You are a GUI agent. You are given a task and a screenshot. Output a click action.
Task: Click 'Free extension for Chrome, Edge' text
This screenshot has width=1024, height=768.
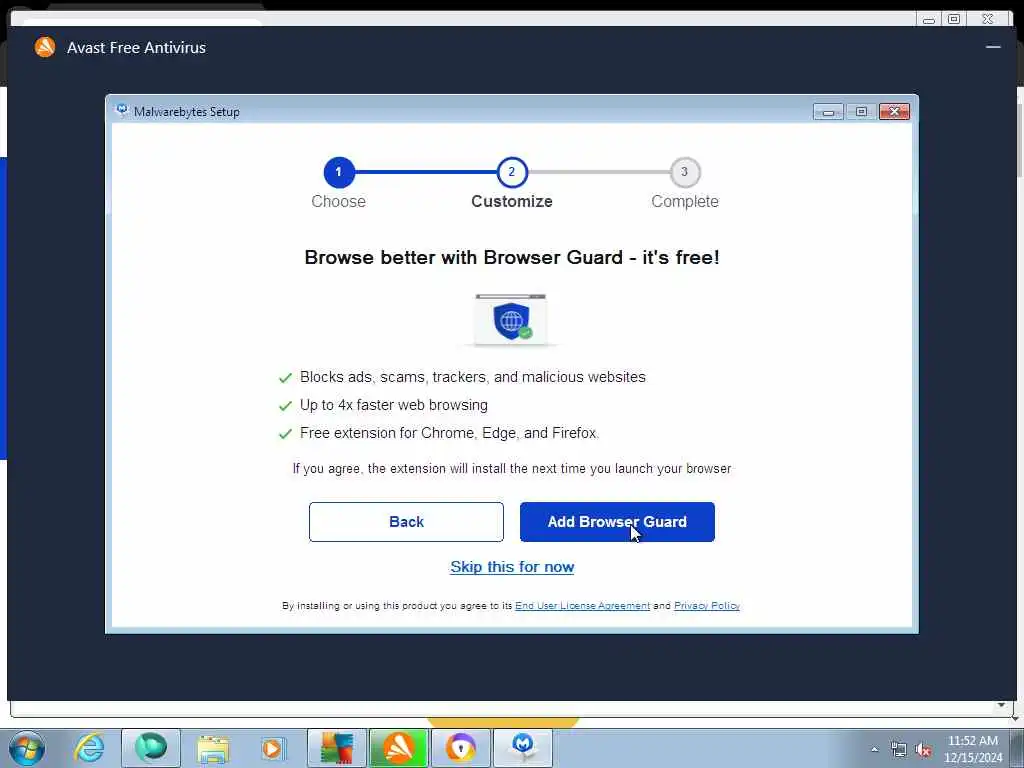click(449, 433)
